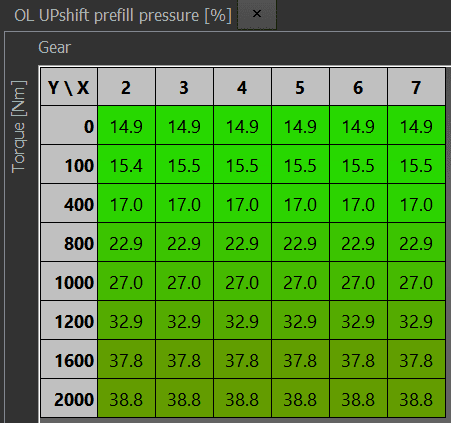
Task: Select the OL UPshift prefill pressure tab
Action: pyautogui.click(x=123, y=15)
